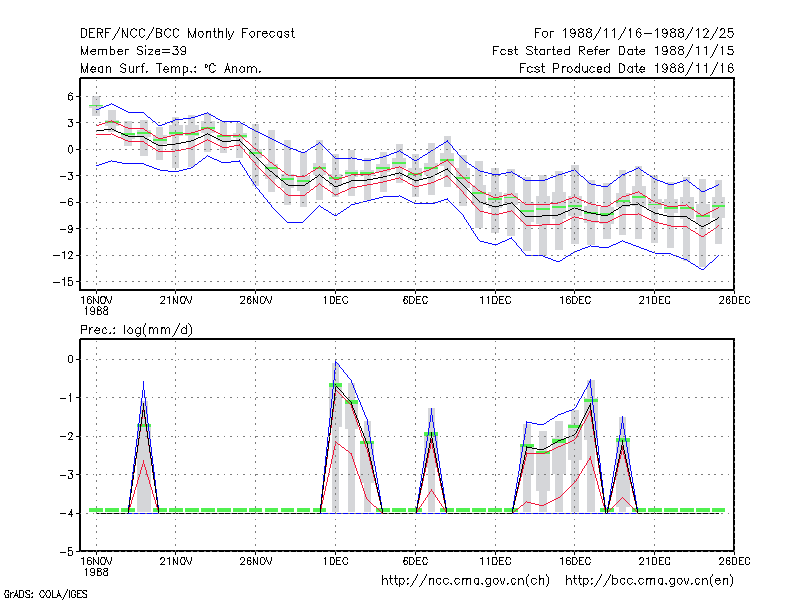Click the 21NOV tick on precipitation chart
This screenshot has height=600, width=800.
pos(176,562)
